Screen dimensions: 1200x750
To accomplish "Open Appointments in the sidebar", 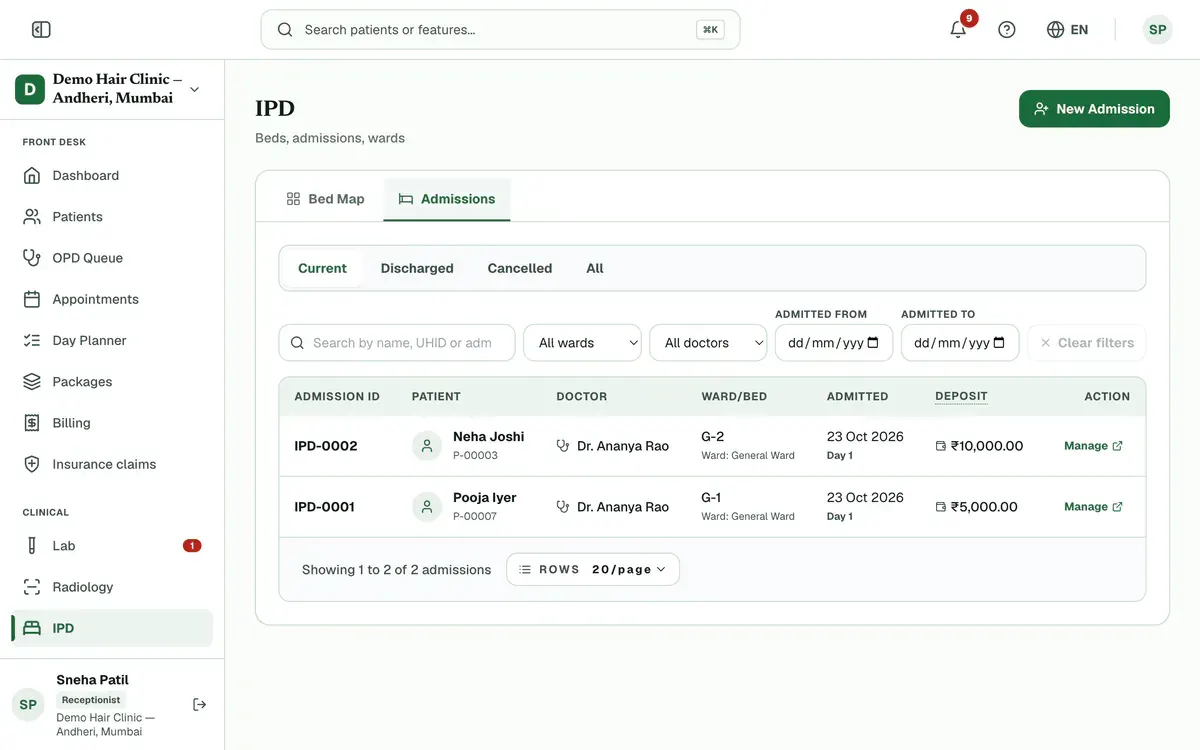I will pos(112,299).
